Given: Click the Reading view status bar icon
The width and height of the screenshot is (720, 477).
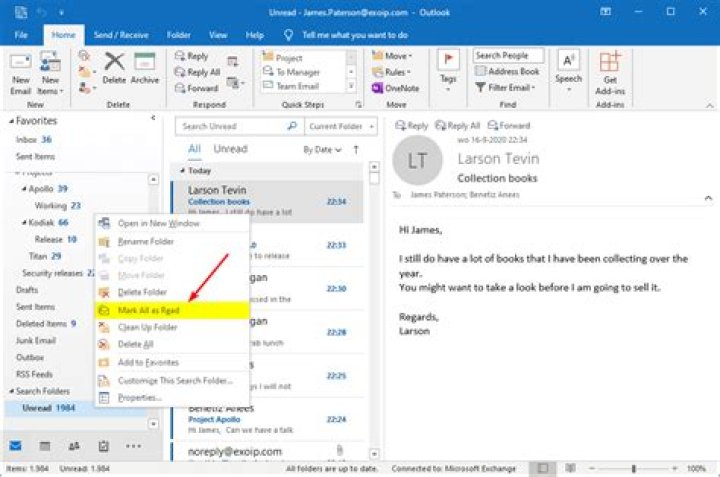Looking at the screenshot, I should 570,468.
